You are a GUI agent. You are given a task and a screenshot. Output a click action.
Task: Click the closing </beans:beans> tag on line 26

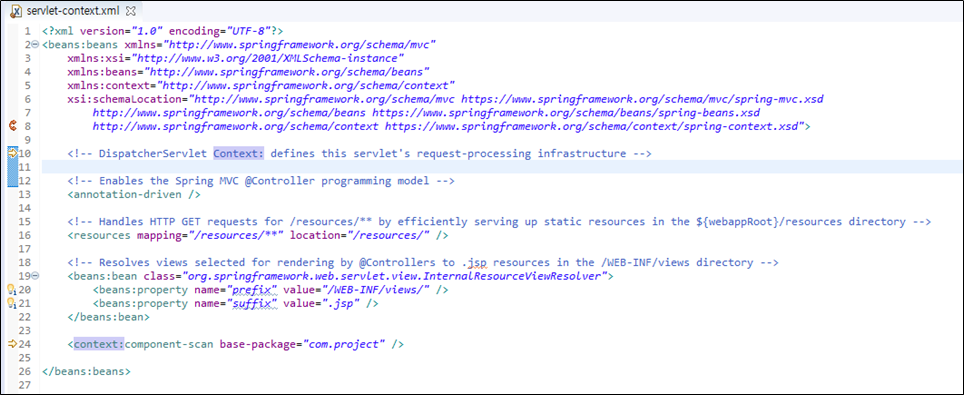click(86, 372)
